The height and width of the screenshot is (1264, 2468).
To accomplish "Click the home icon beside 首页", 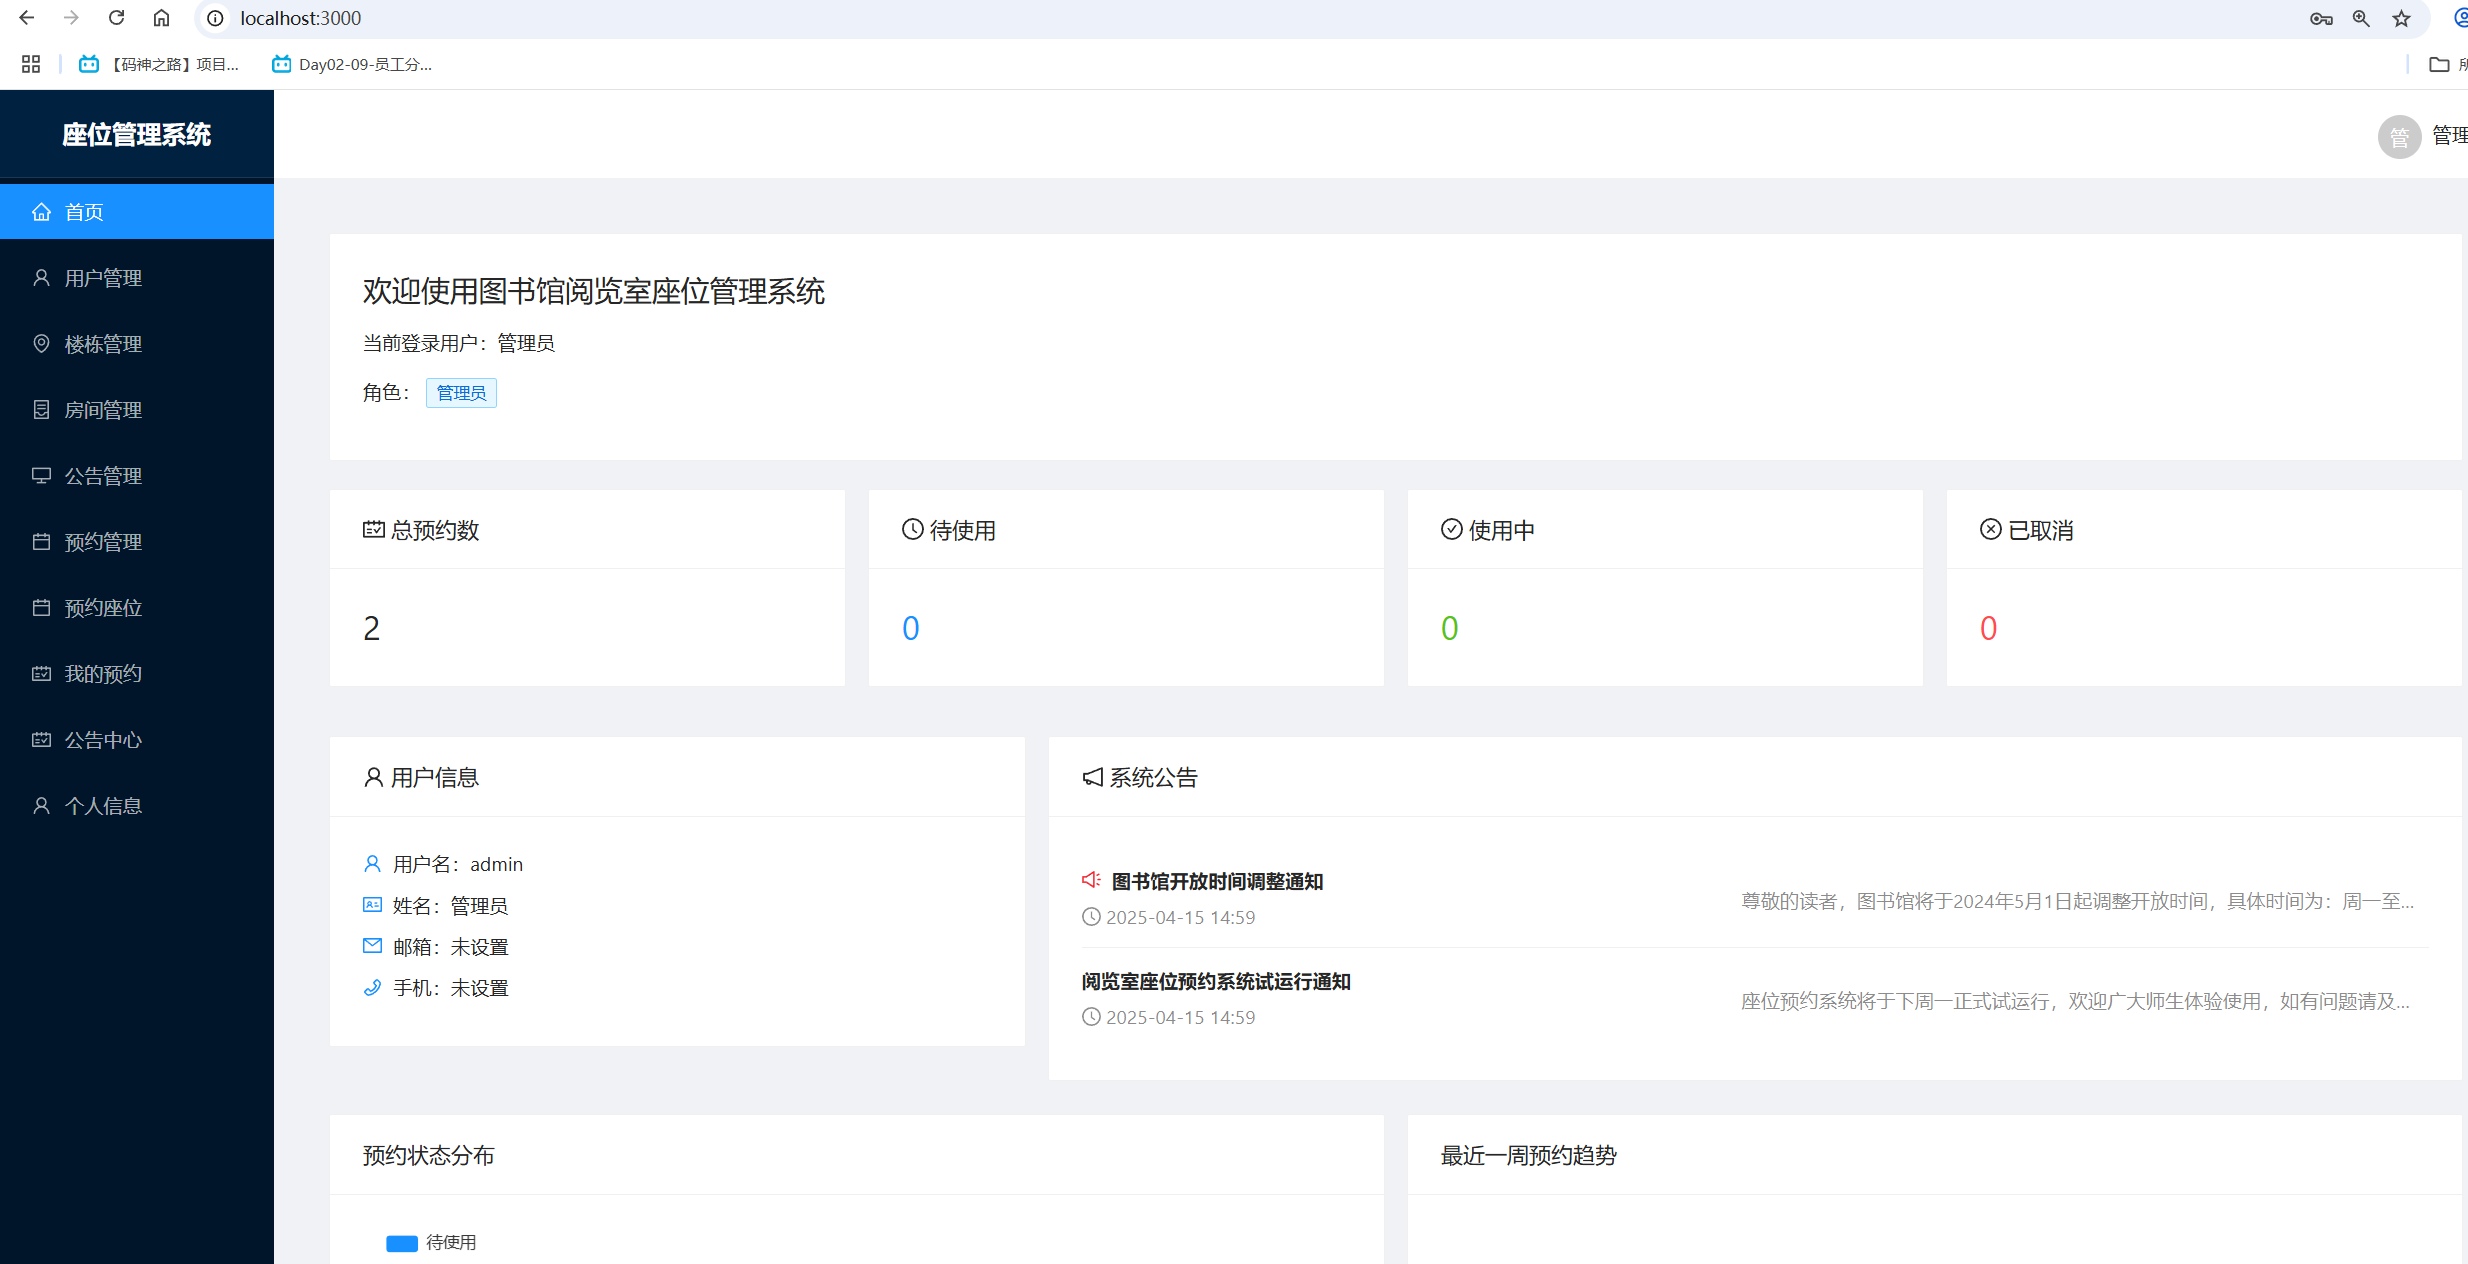I will tap(41, 212).
